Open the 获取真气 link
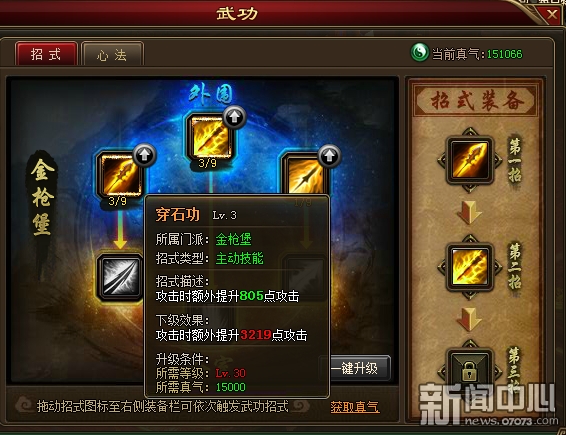This screenshot has height=435, width=566. pos(355,407)
